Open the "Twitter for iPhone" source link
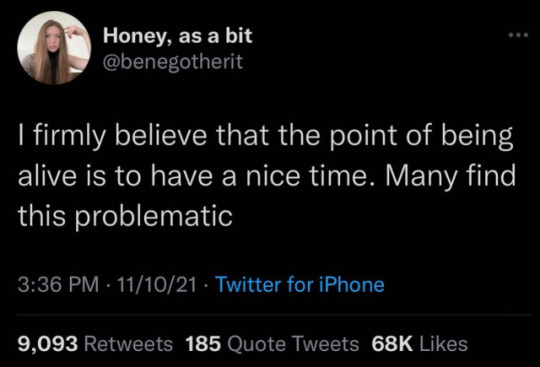 pos(300,285)
